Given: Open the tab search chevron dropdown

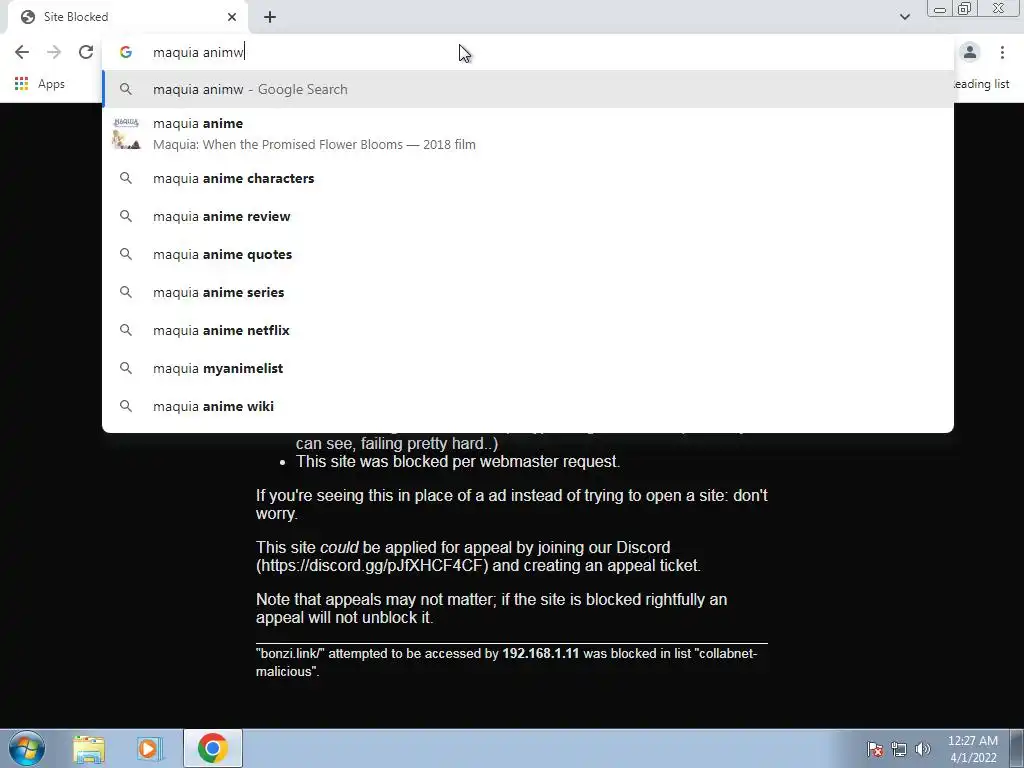Looking at the screenshot, I should [x=904, y=17].
